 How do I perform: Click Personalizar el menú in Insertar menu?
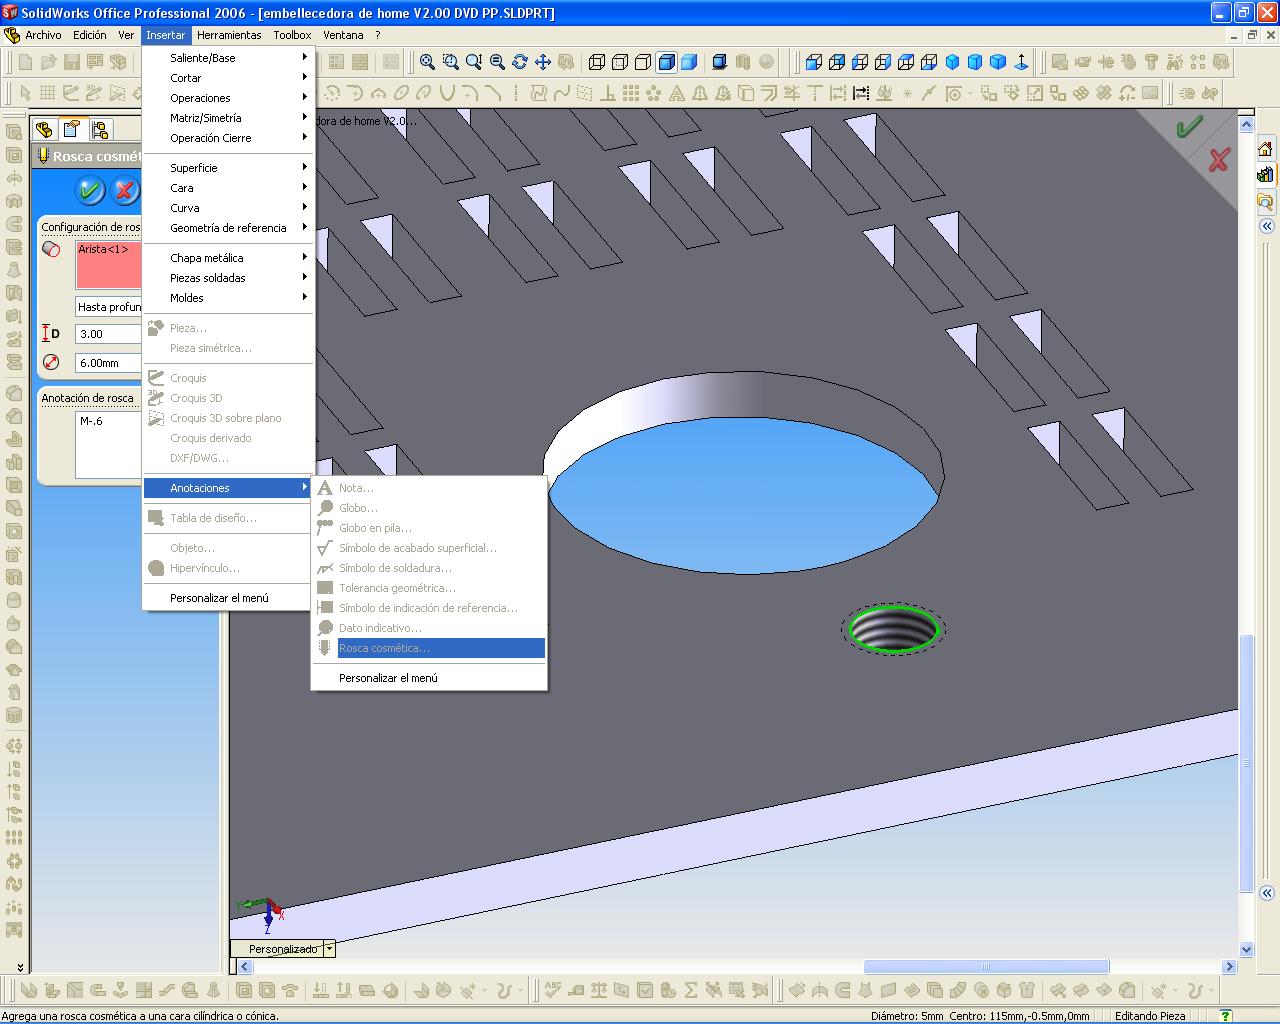tap(228, 598)
